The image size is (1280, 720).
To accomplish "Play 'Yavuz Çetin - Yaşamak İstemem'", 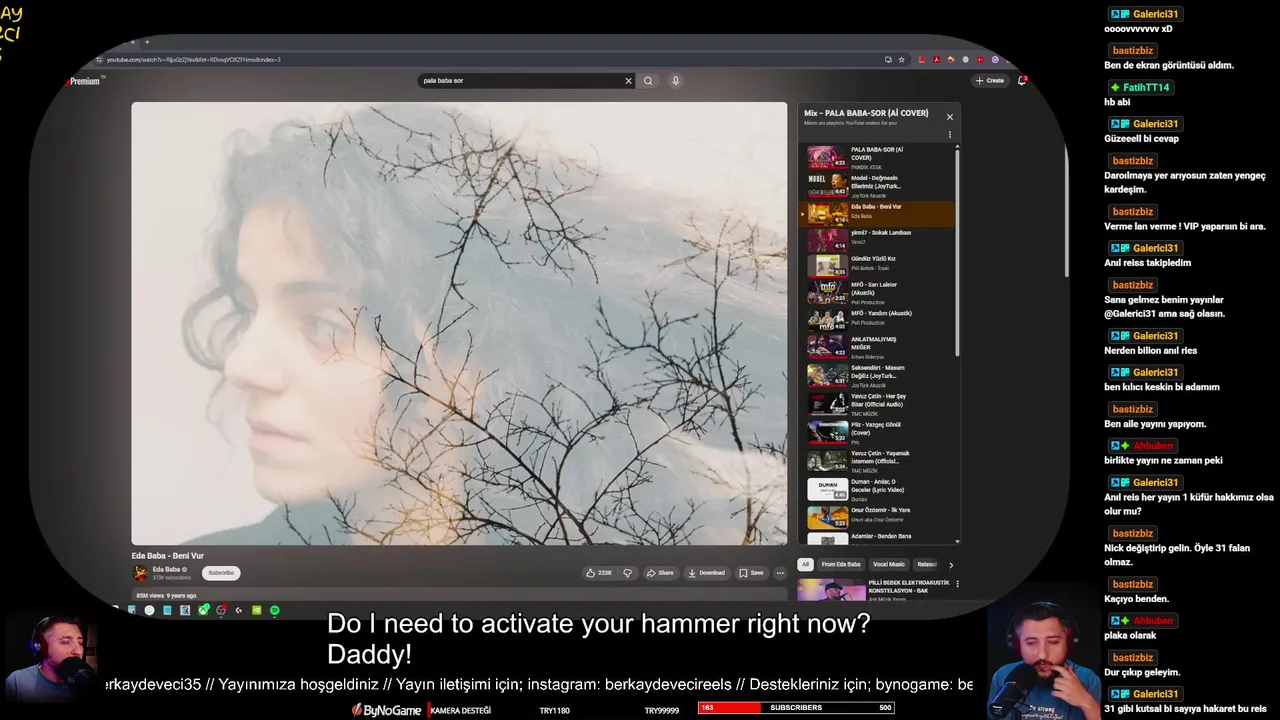I will tap(877, 460).
